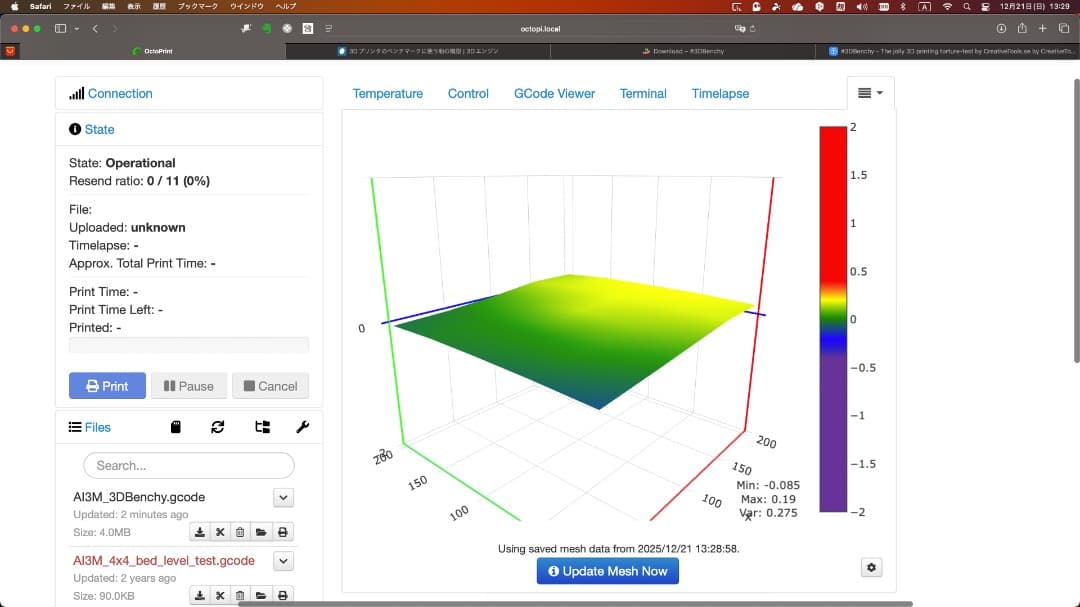
Task: Click the file search field
Action: (x=188, y=465)
